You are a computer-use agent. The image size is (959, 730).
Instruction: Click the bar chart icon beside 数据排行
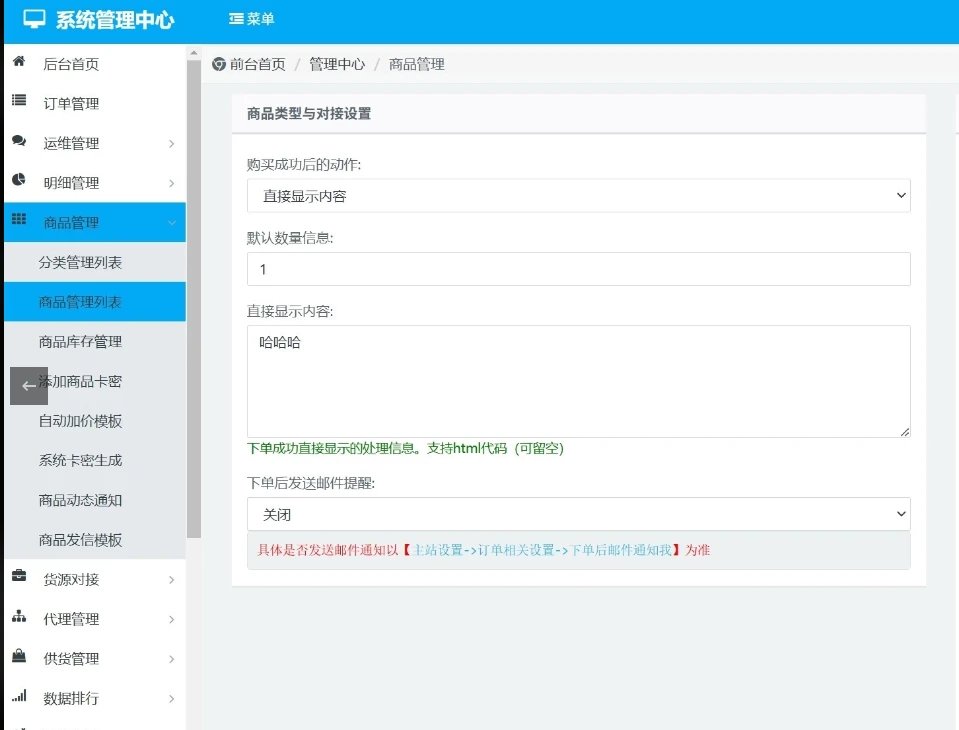[x=19, y=695]
